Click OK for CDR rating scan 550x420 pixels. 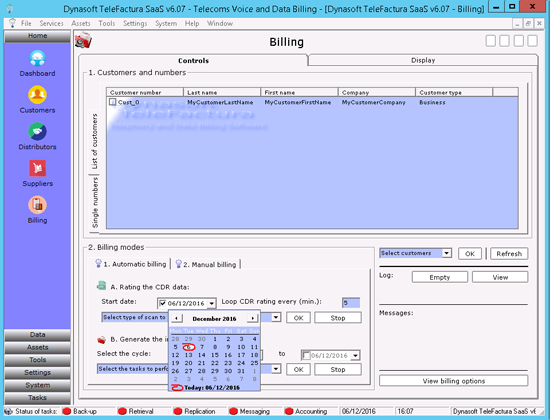pyautogui.click(x=298, y=318)
